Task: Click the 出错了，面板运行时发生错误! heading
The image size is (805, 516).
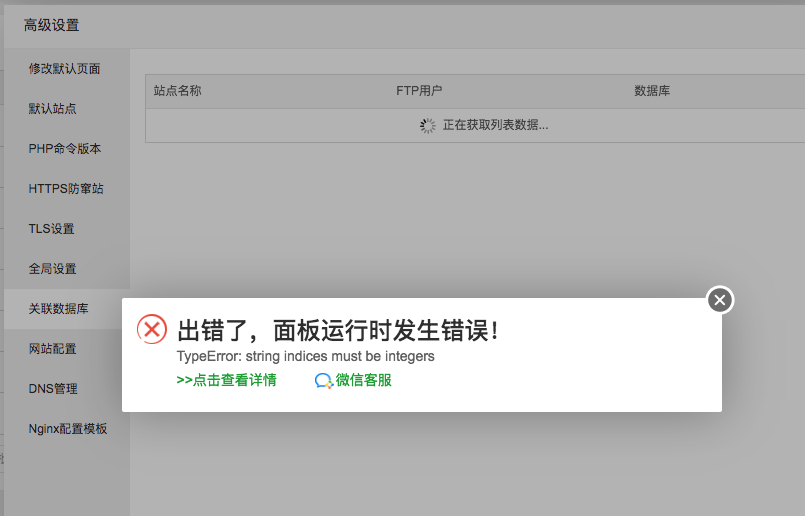Action: click(x=338, y=330)
